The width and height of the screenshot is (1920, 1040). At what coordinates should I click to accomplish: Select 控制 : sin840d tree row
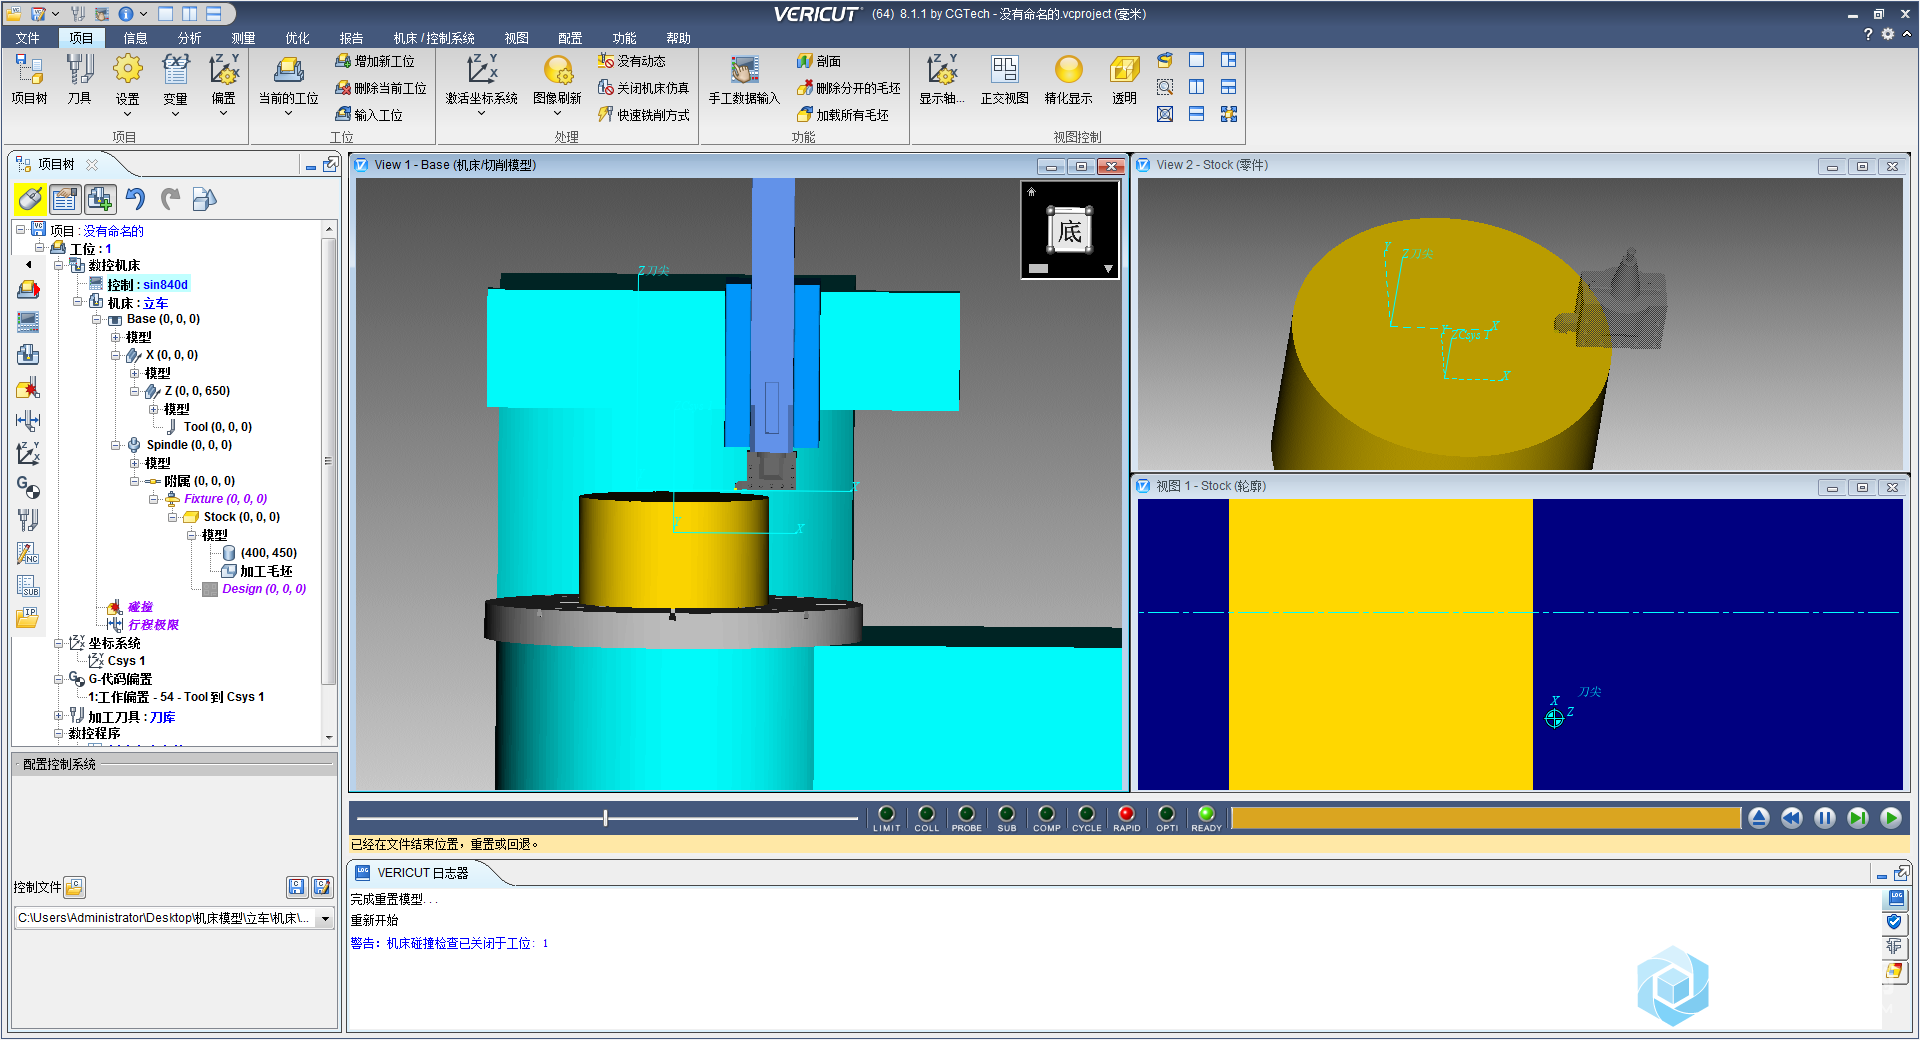pyautogui.click(x=147, y=285)
